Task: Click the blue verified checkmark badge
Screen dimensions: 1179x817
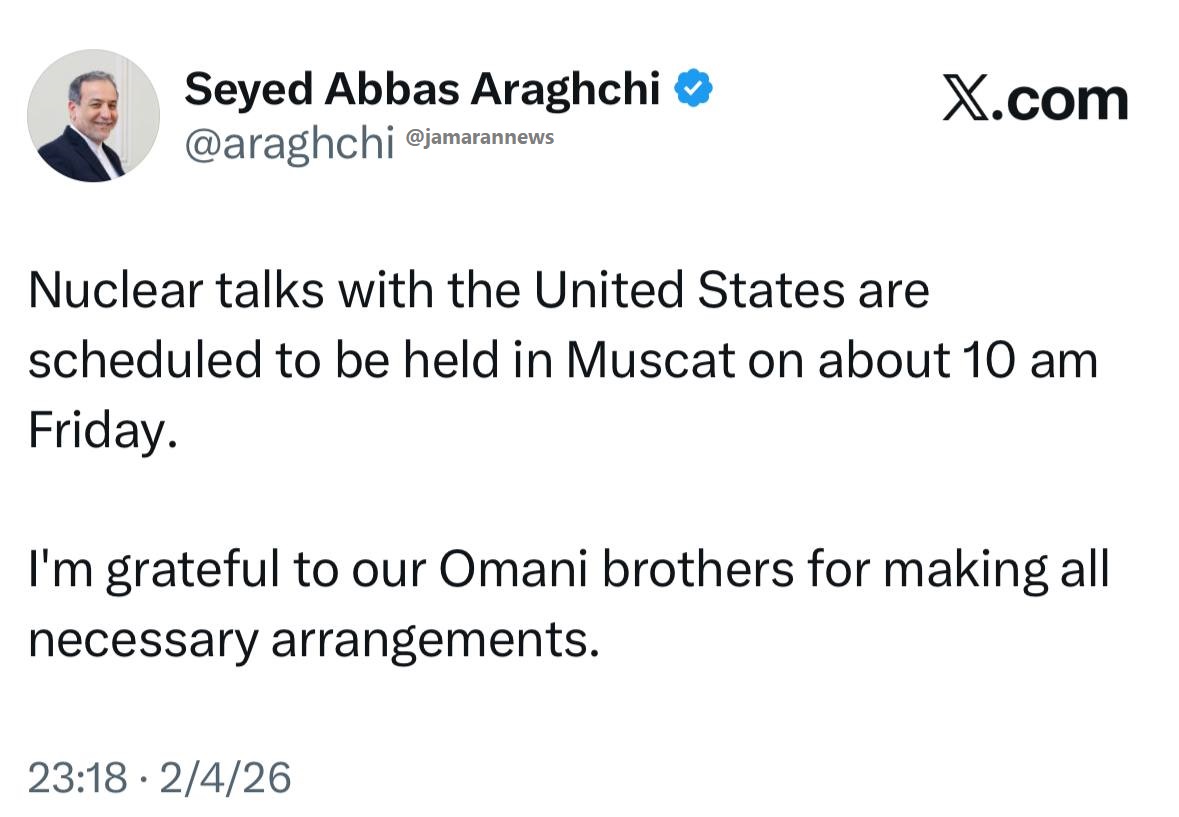Action: pos(693,90)
